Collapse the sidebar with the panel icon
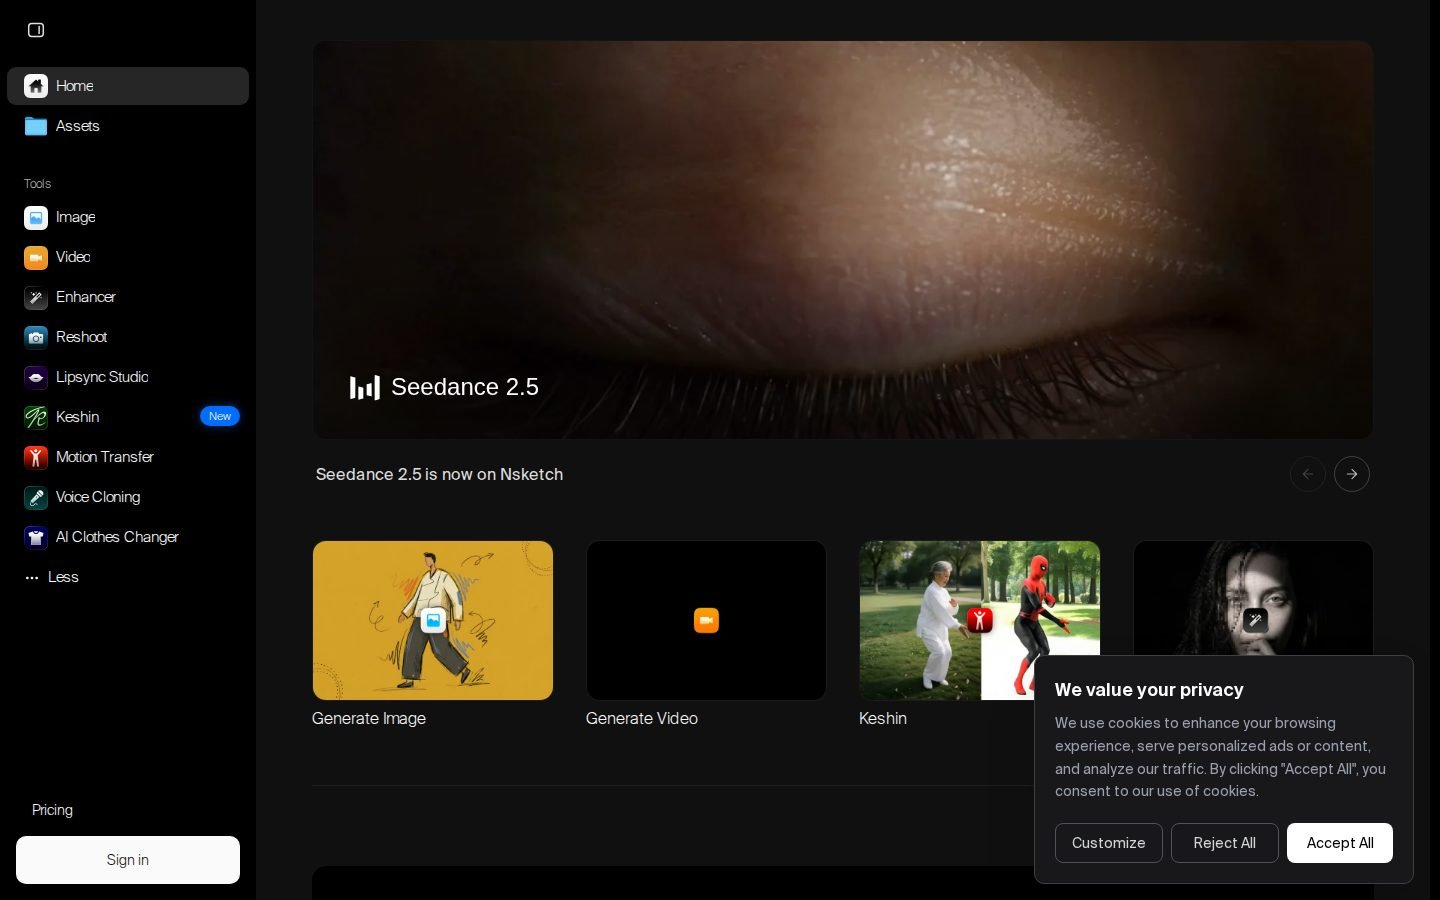 36,30
